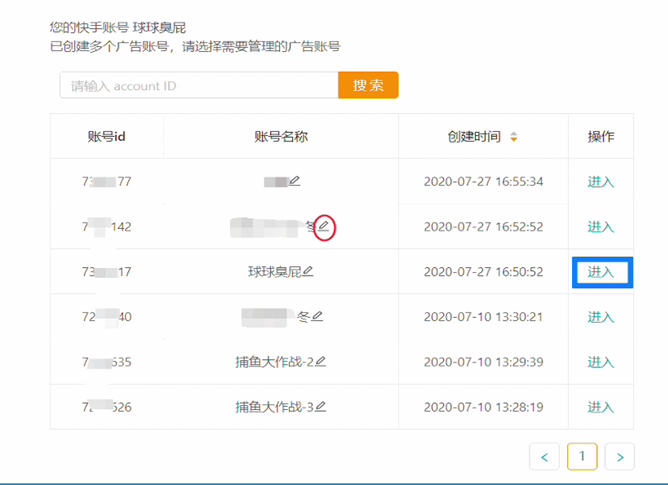Screen dimensions: 668x485
Task: Click account id ending in 526
Action: coord(107,407)
